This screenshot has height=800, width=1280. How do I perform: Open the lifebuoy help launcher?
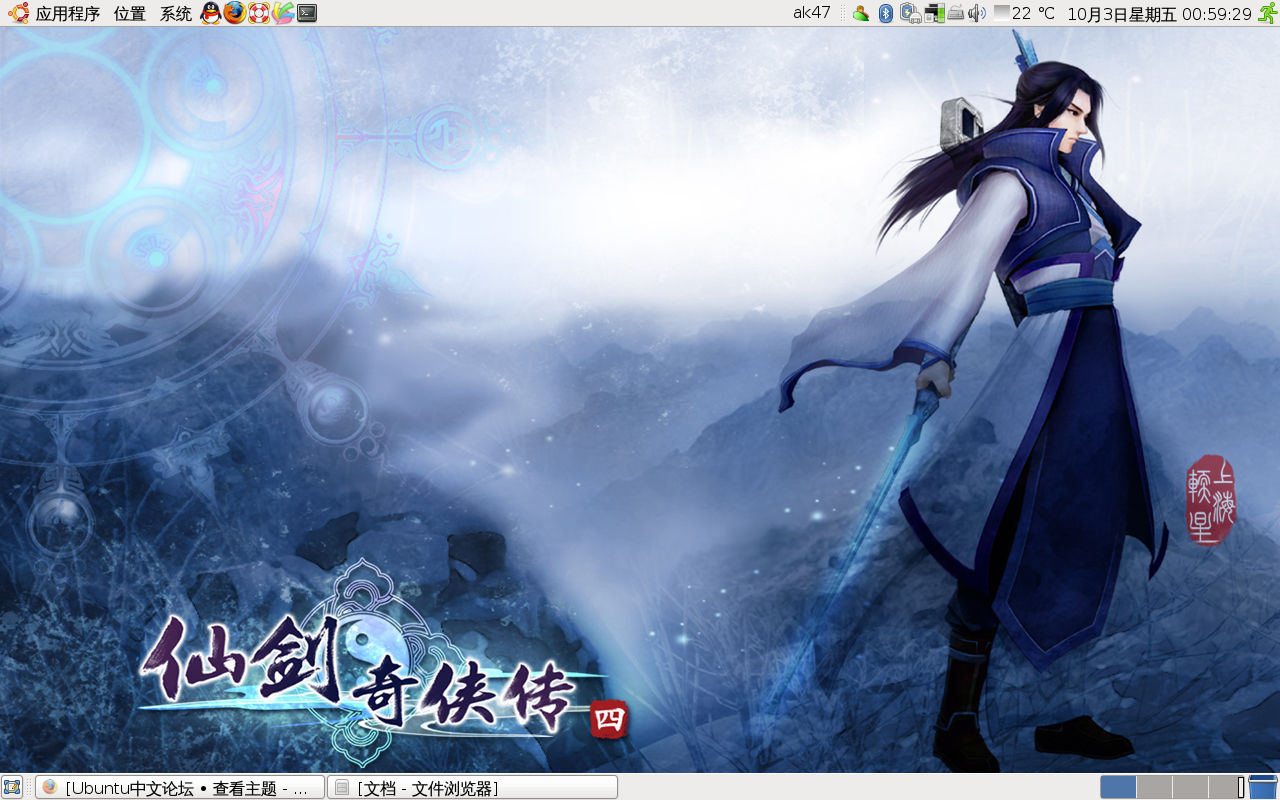[x=259, y=13]
